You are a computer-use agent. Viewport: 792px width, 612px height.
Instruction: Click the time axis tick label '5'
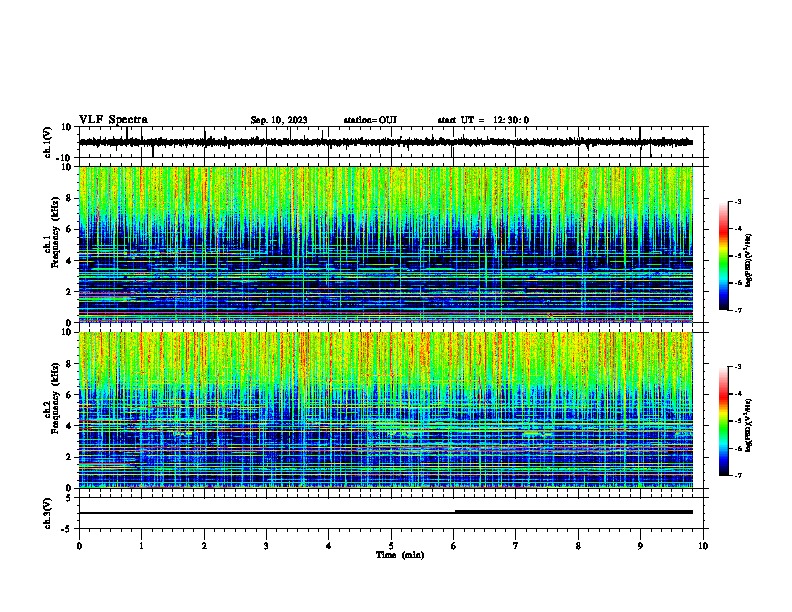click(x=391, y=546)
